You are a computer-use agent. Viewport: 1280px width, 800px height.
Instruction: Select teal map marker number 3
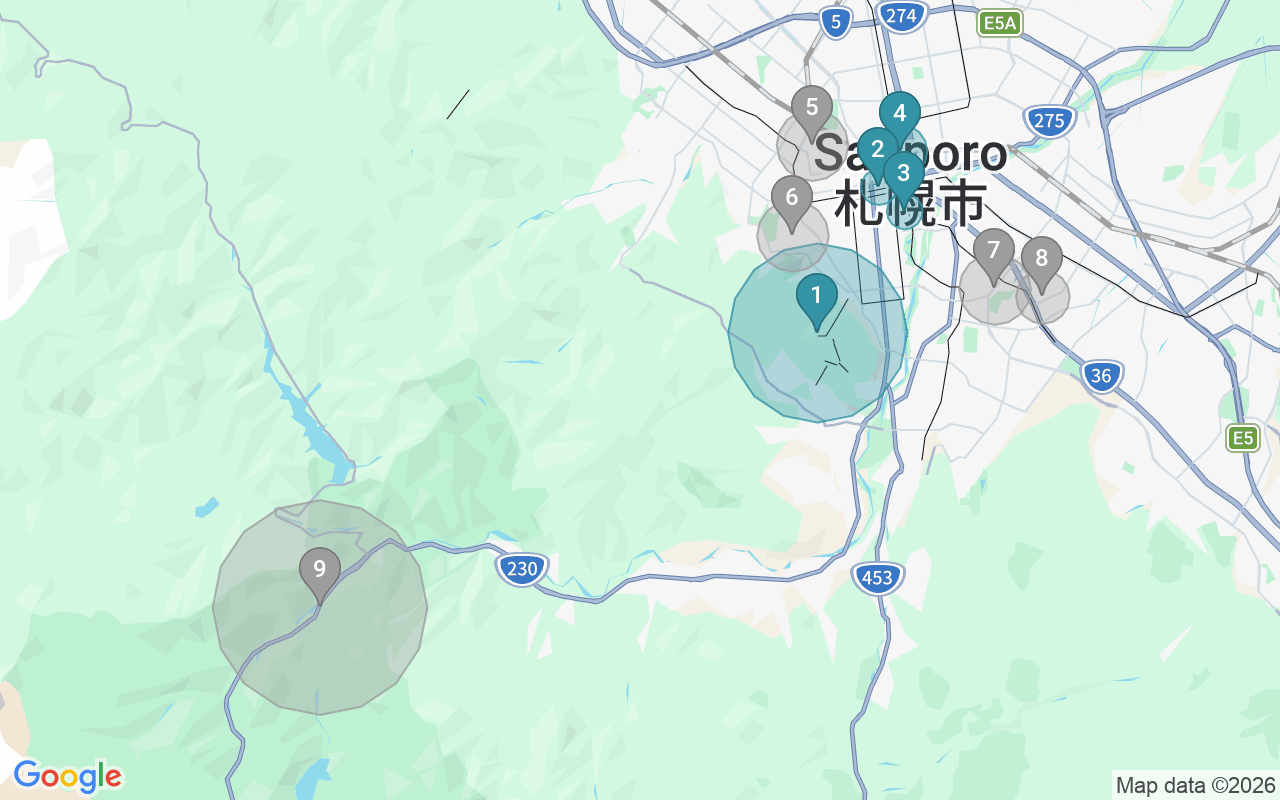[x=904, y=180]
